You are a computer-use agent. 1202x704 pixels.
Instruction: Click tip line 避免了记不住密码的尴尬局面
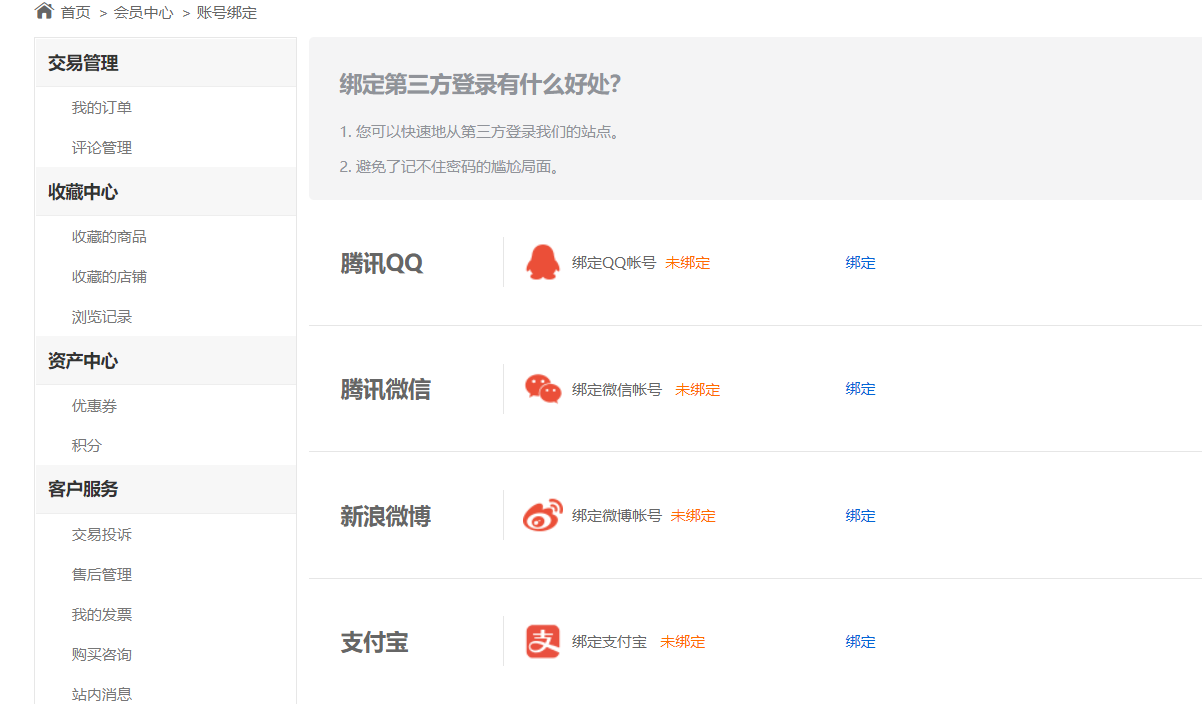click(450, 167)
